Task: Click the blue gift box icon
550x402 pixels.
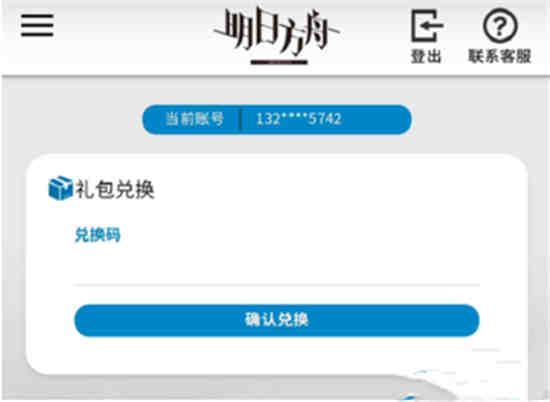Action: click(x=60, y=188)
